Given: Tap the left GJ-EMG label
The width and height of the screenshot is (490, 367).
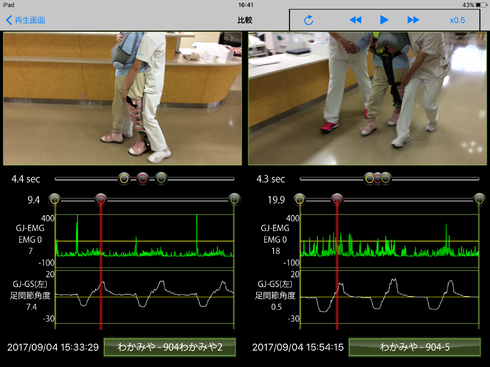Looking at the screenshot, I should point(30,228).
